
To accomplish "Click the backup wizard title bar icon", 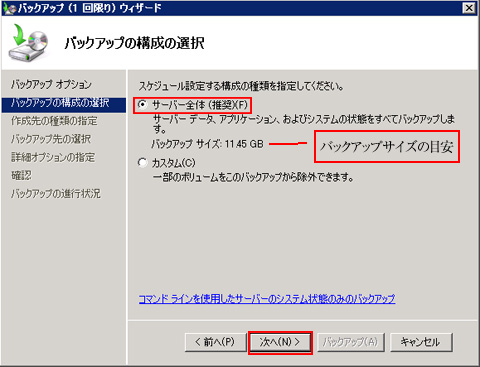I will [x=9, y=8].
